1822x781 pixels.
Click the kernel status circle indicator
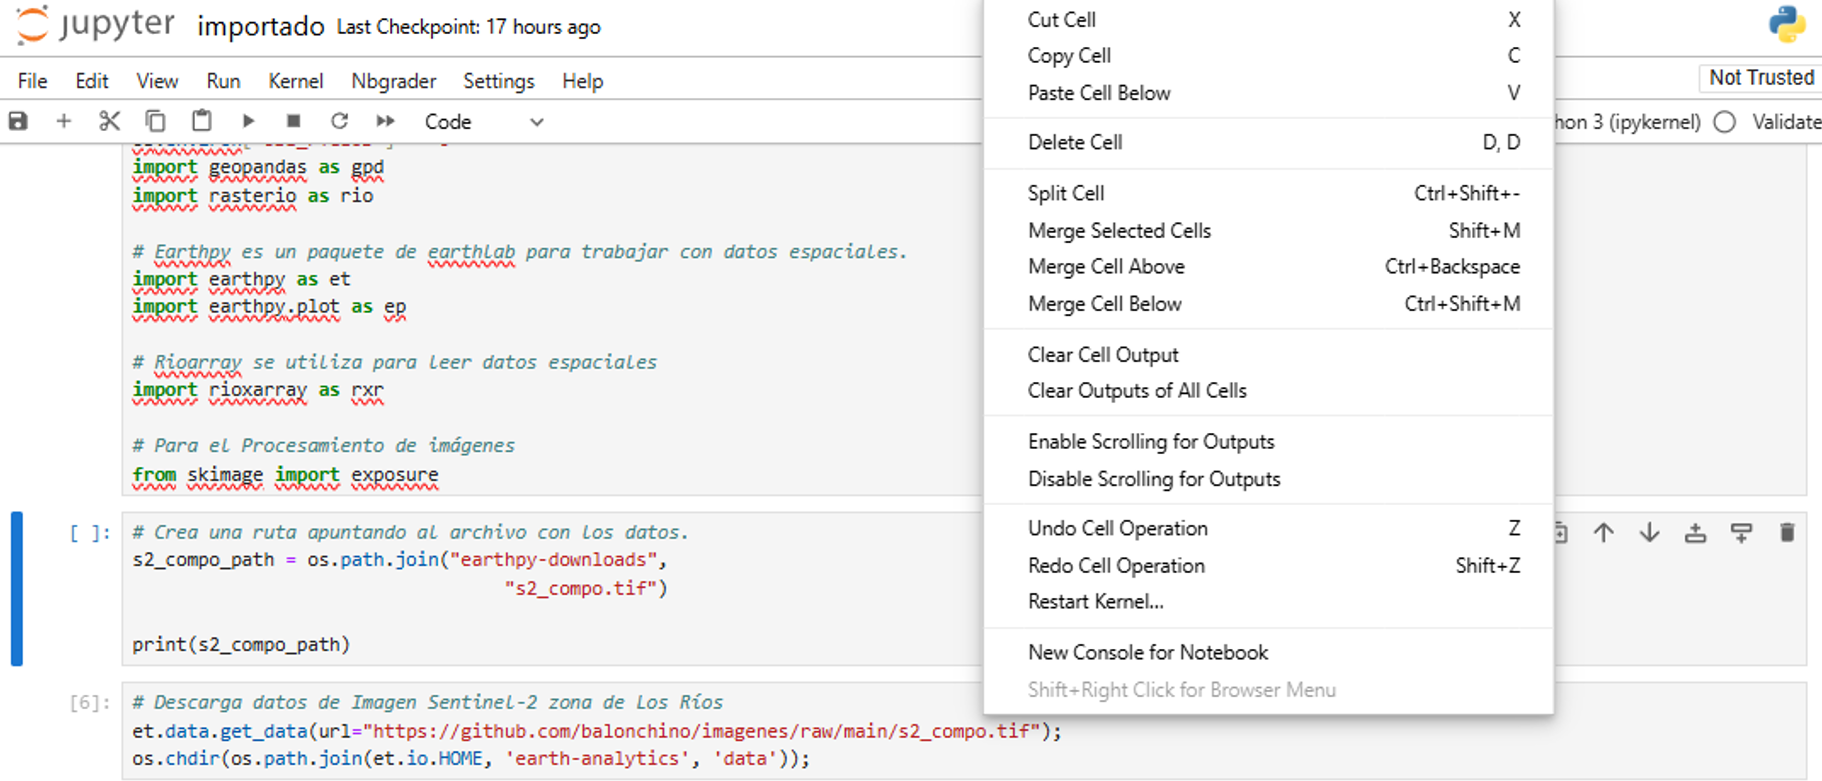1725,122
